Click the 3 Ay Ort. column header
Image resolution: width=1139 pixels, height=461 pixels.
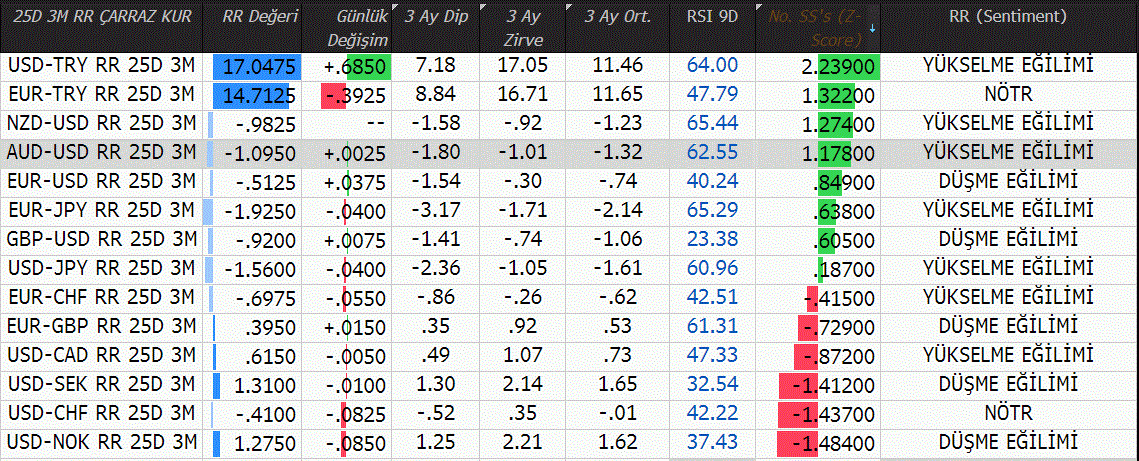pyautogui.click(x=619, y=16)
